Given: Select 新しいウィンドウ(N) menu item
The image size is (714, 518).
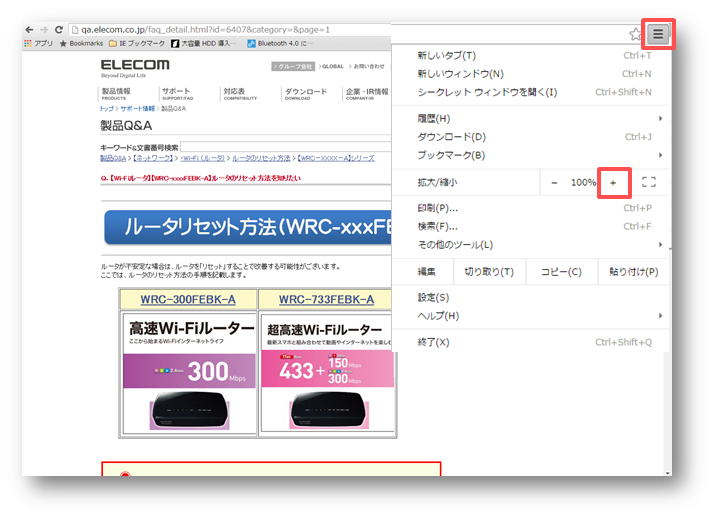Looking at the screenshot, I should click(530, 74).
